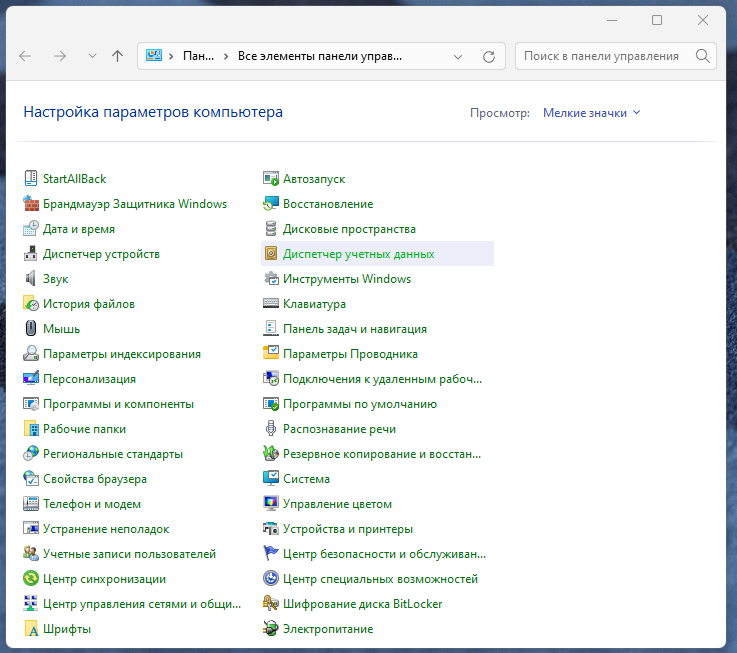Open Телефон и модем link

tap(92, 504)
